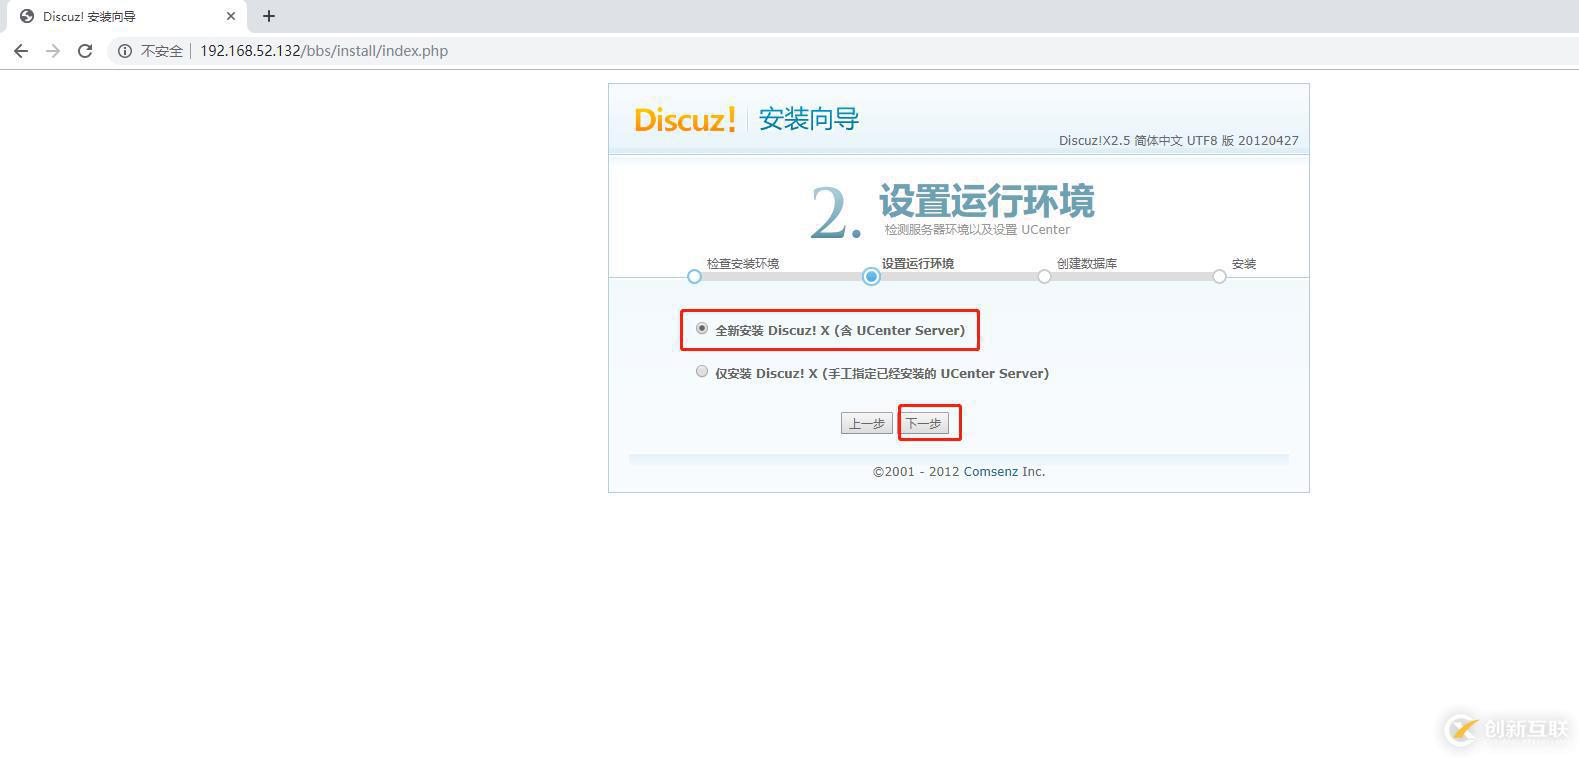Go back with the browser back arrow
This screenshot has height=759, width=1579.
click(21, 51)
